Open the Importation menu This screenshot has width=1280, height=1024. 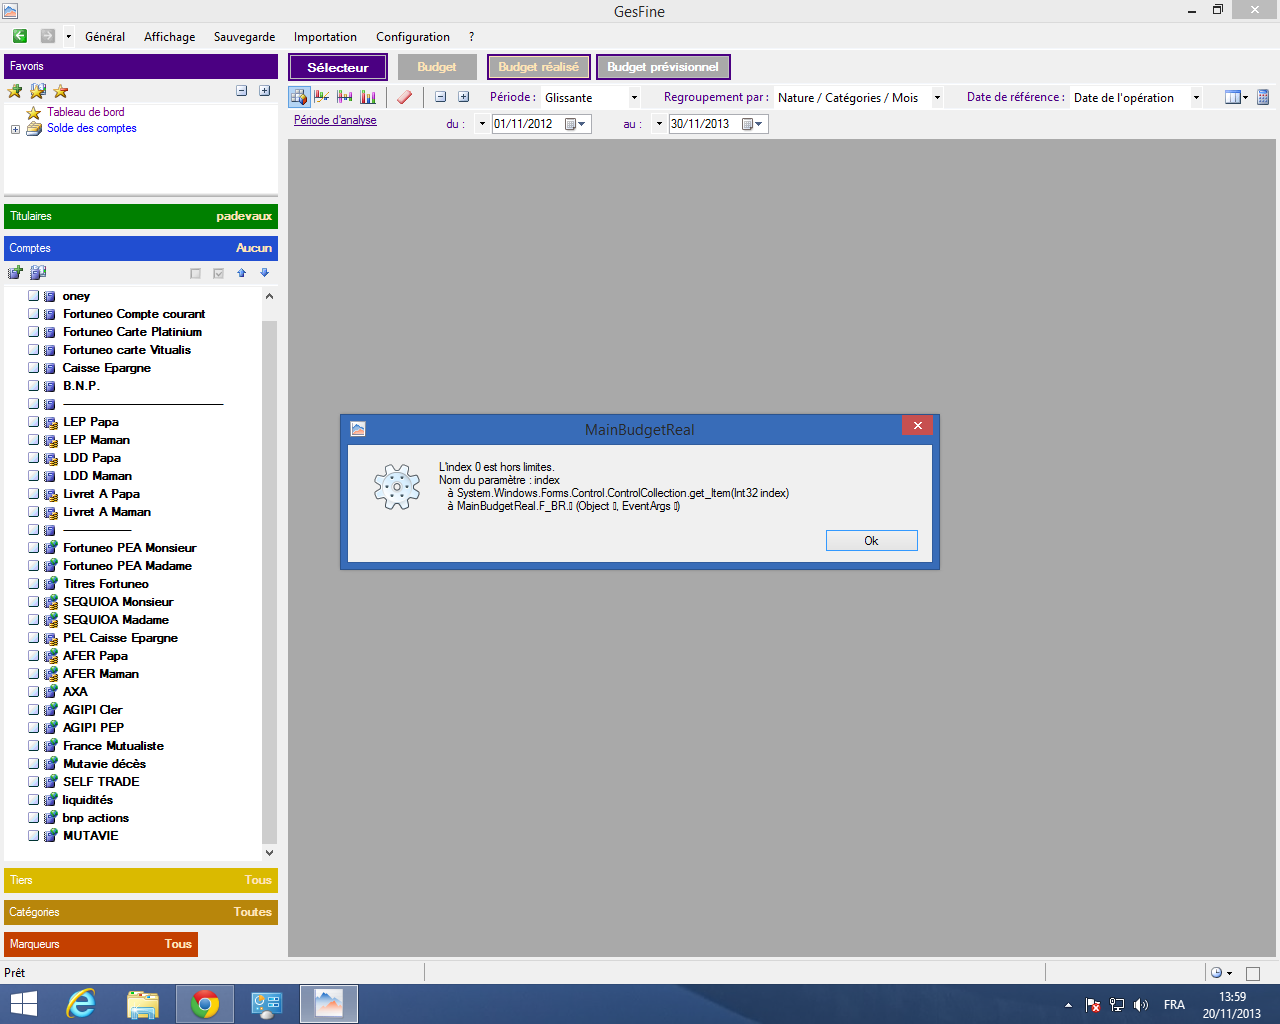325,37
